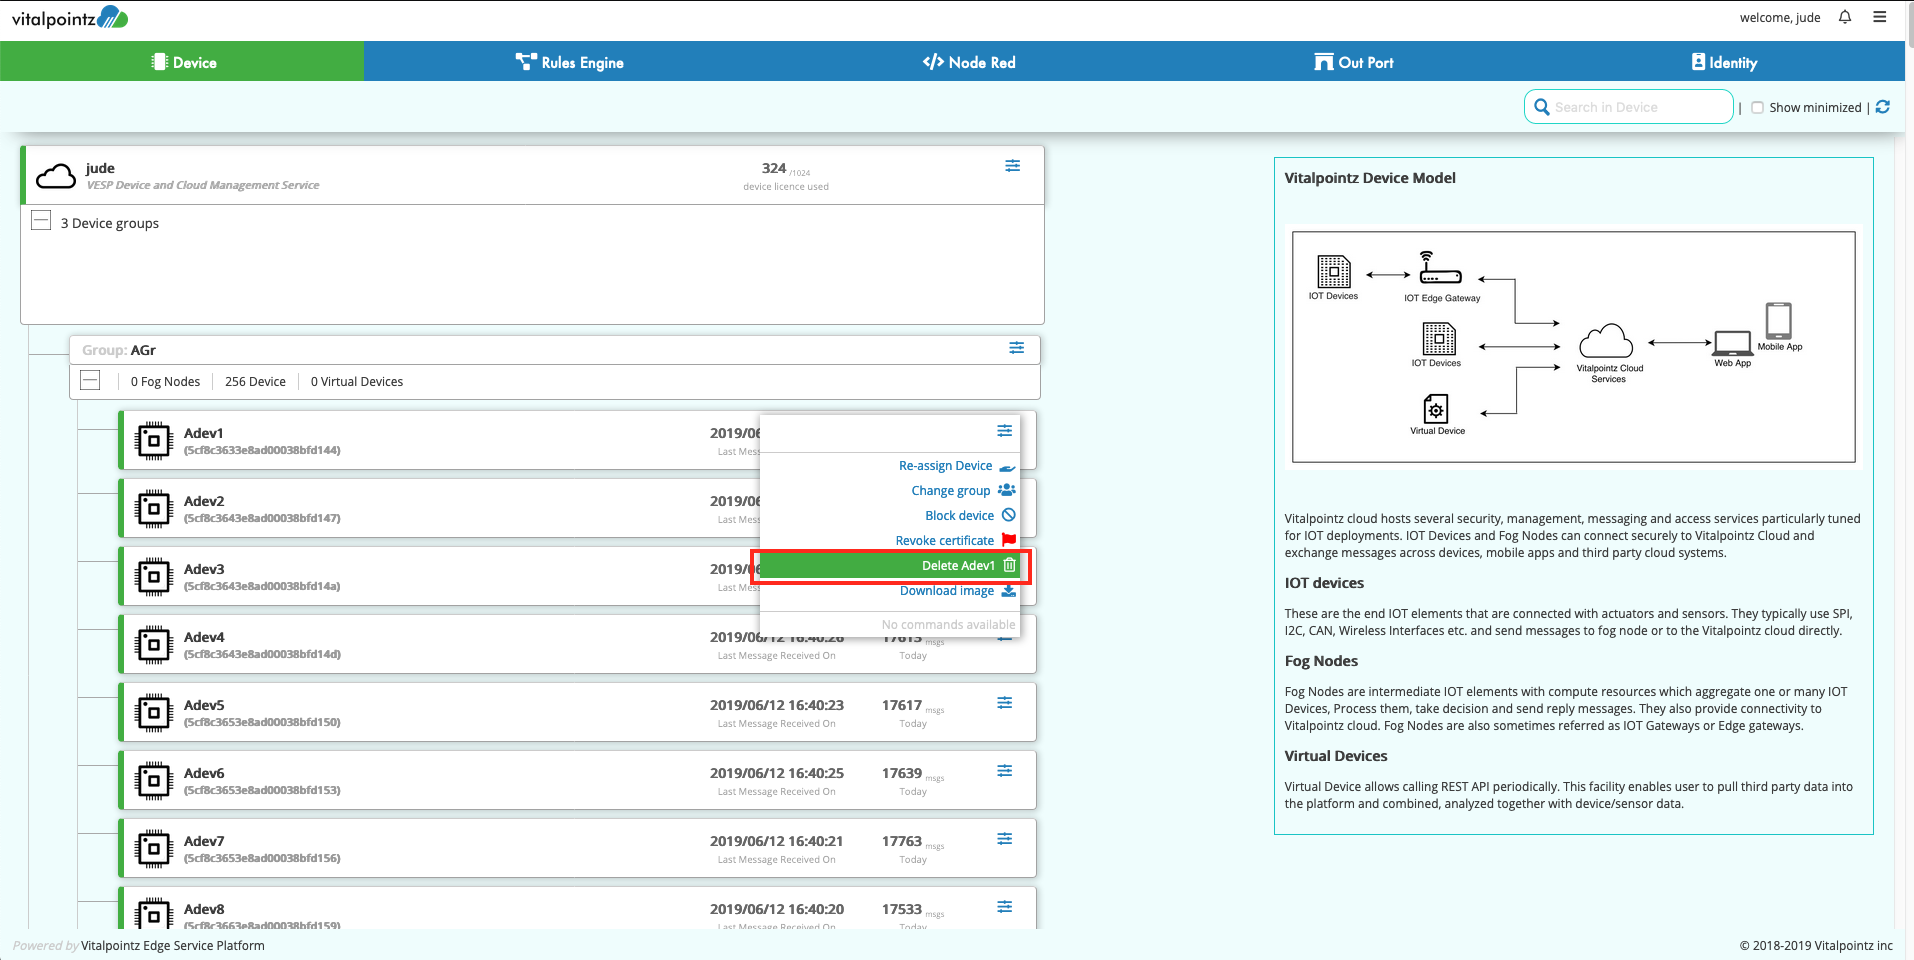Click the Vitalpointz Edge Service Platform footer text
The width and height of the screenshot is (1914, 960).
[x=173, y=946]
